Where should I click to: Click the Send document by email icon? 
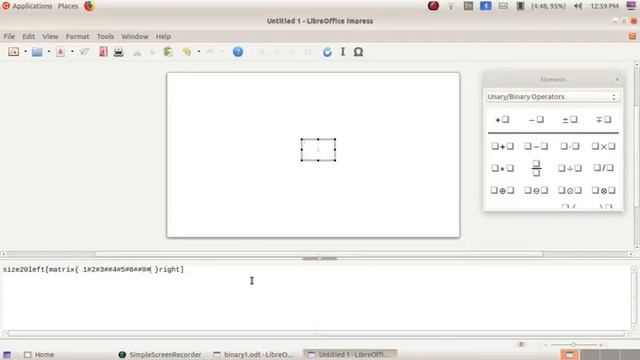[x=84, y=52]
